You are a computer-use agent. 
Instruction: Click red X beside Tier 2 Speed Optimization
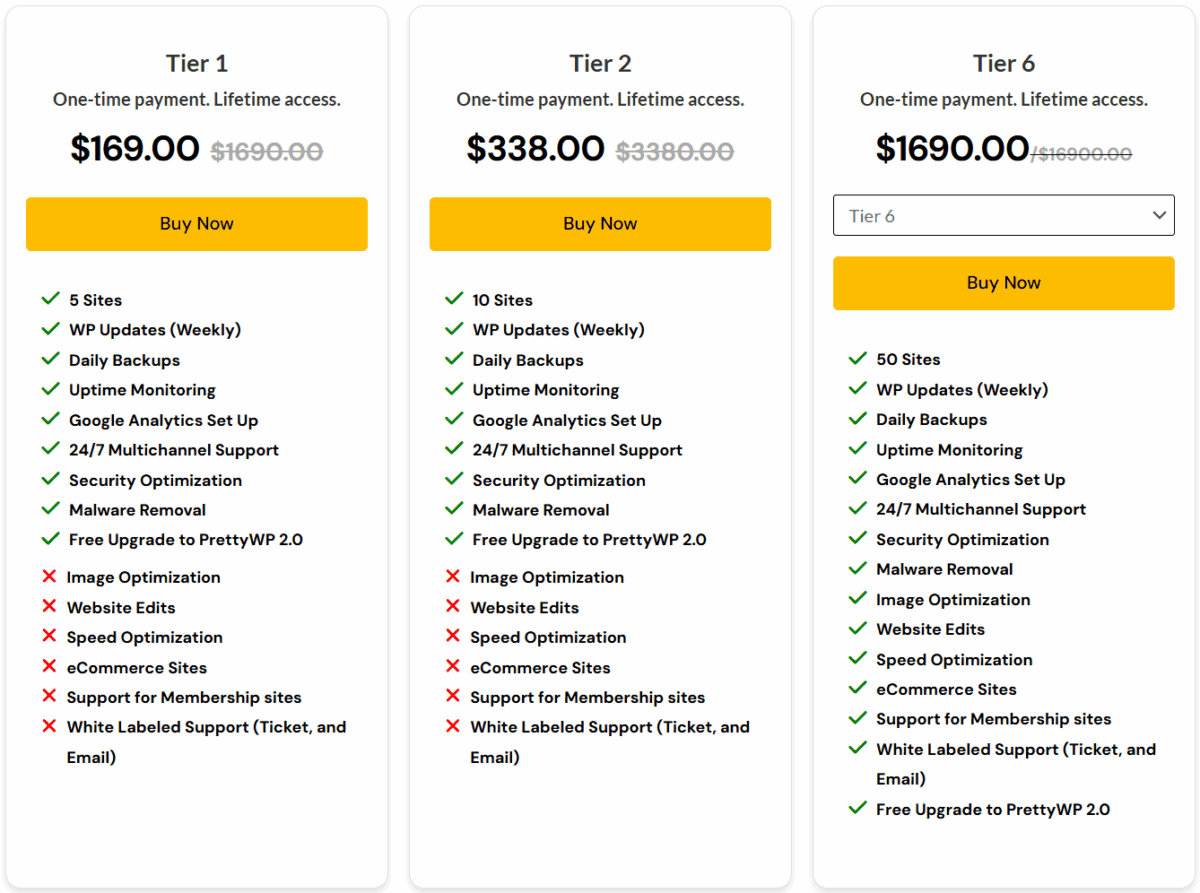pyautogui.click(x=453, y=637)
